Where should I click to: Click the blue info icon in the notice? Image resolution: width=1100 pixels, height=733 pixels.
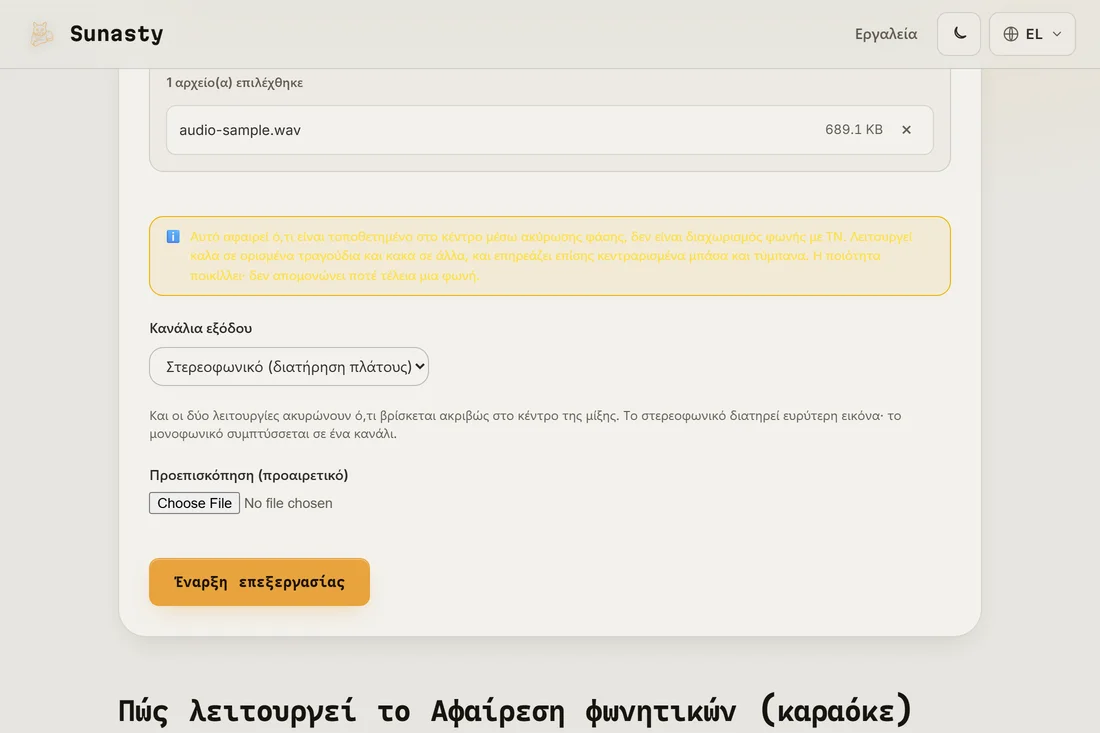(x=173, y=236)
